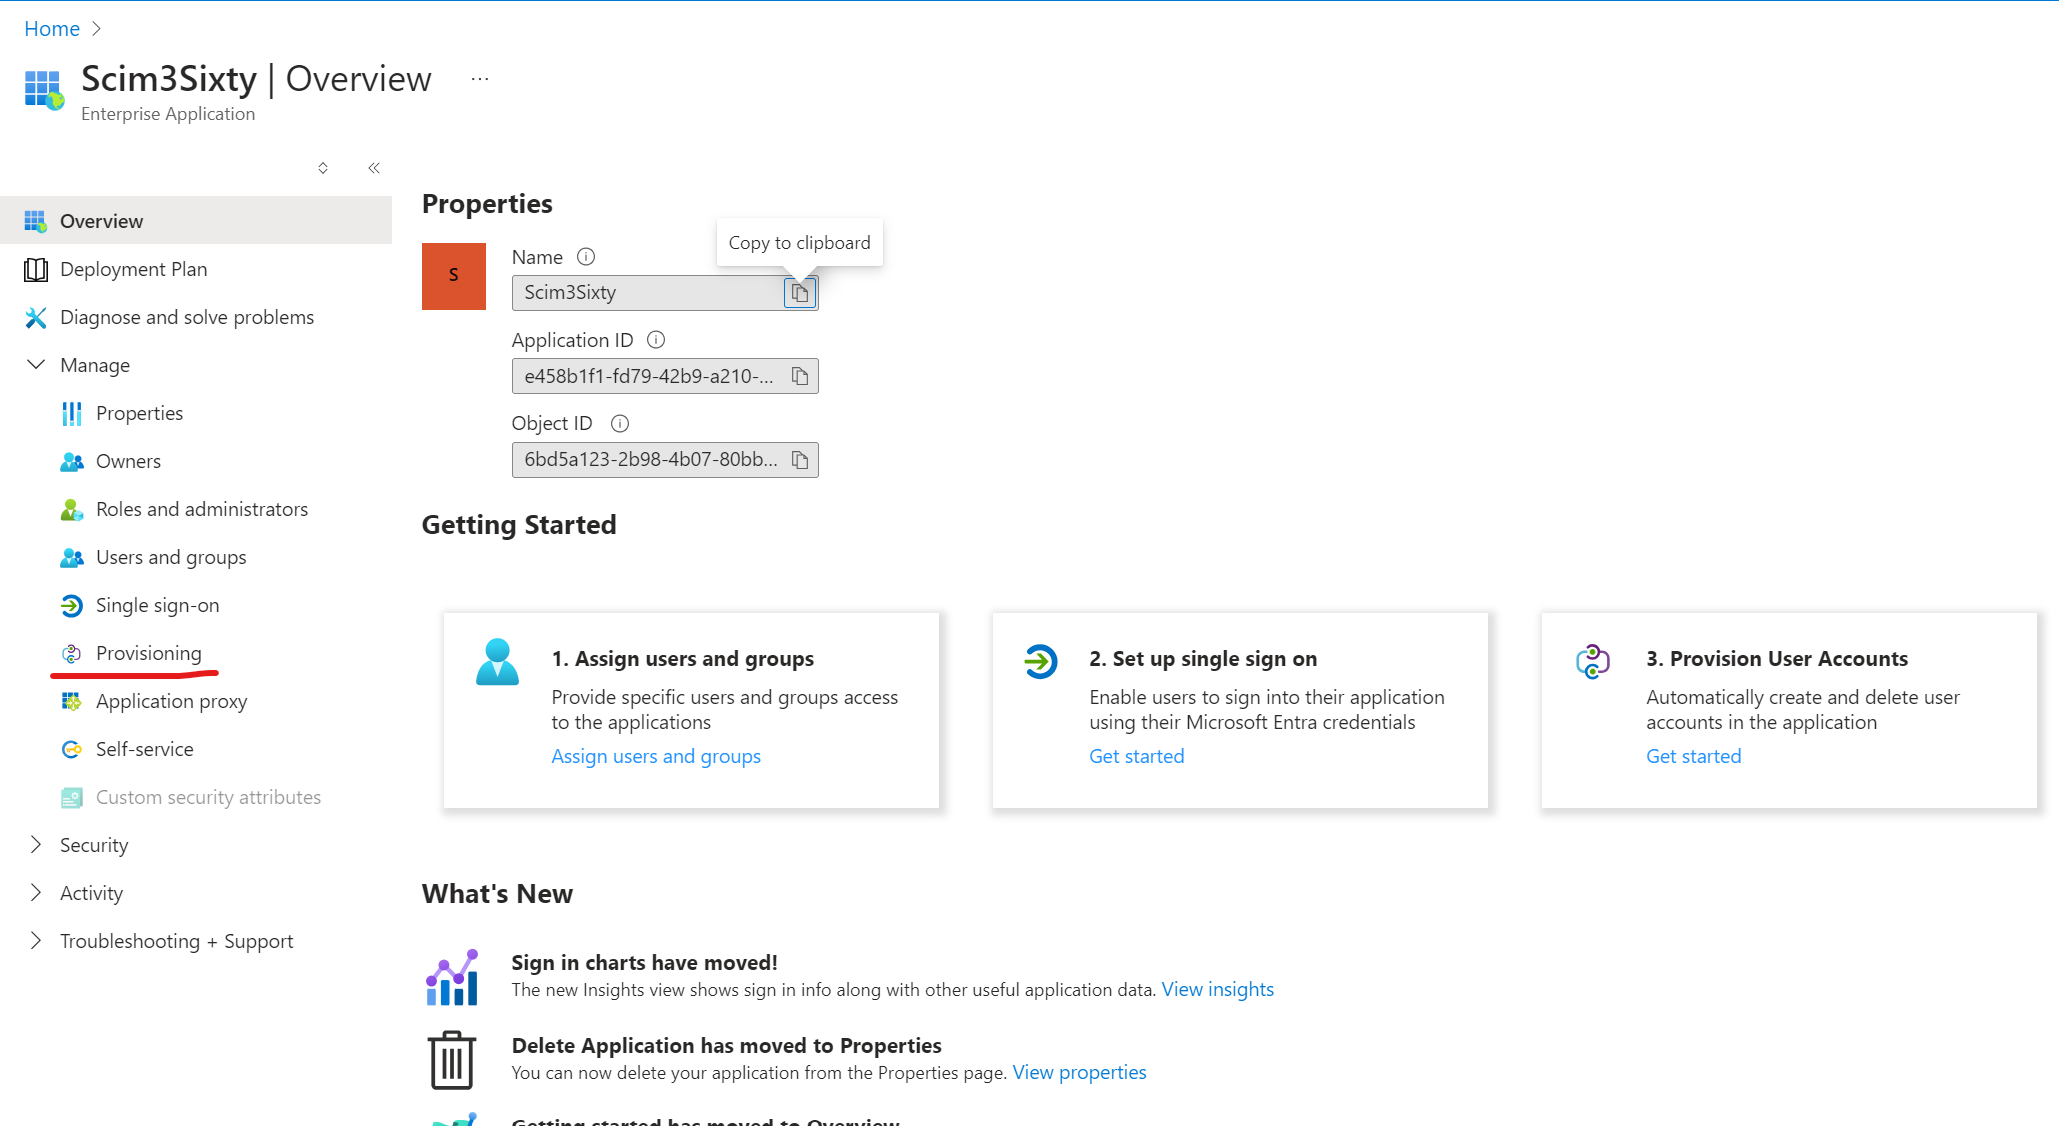
Task: Click the View insights link
Action: tap(1217, 989)
